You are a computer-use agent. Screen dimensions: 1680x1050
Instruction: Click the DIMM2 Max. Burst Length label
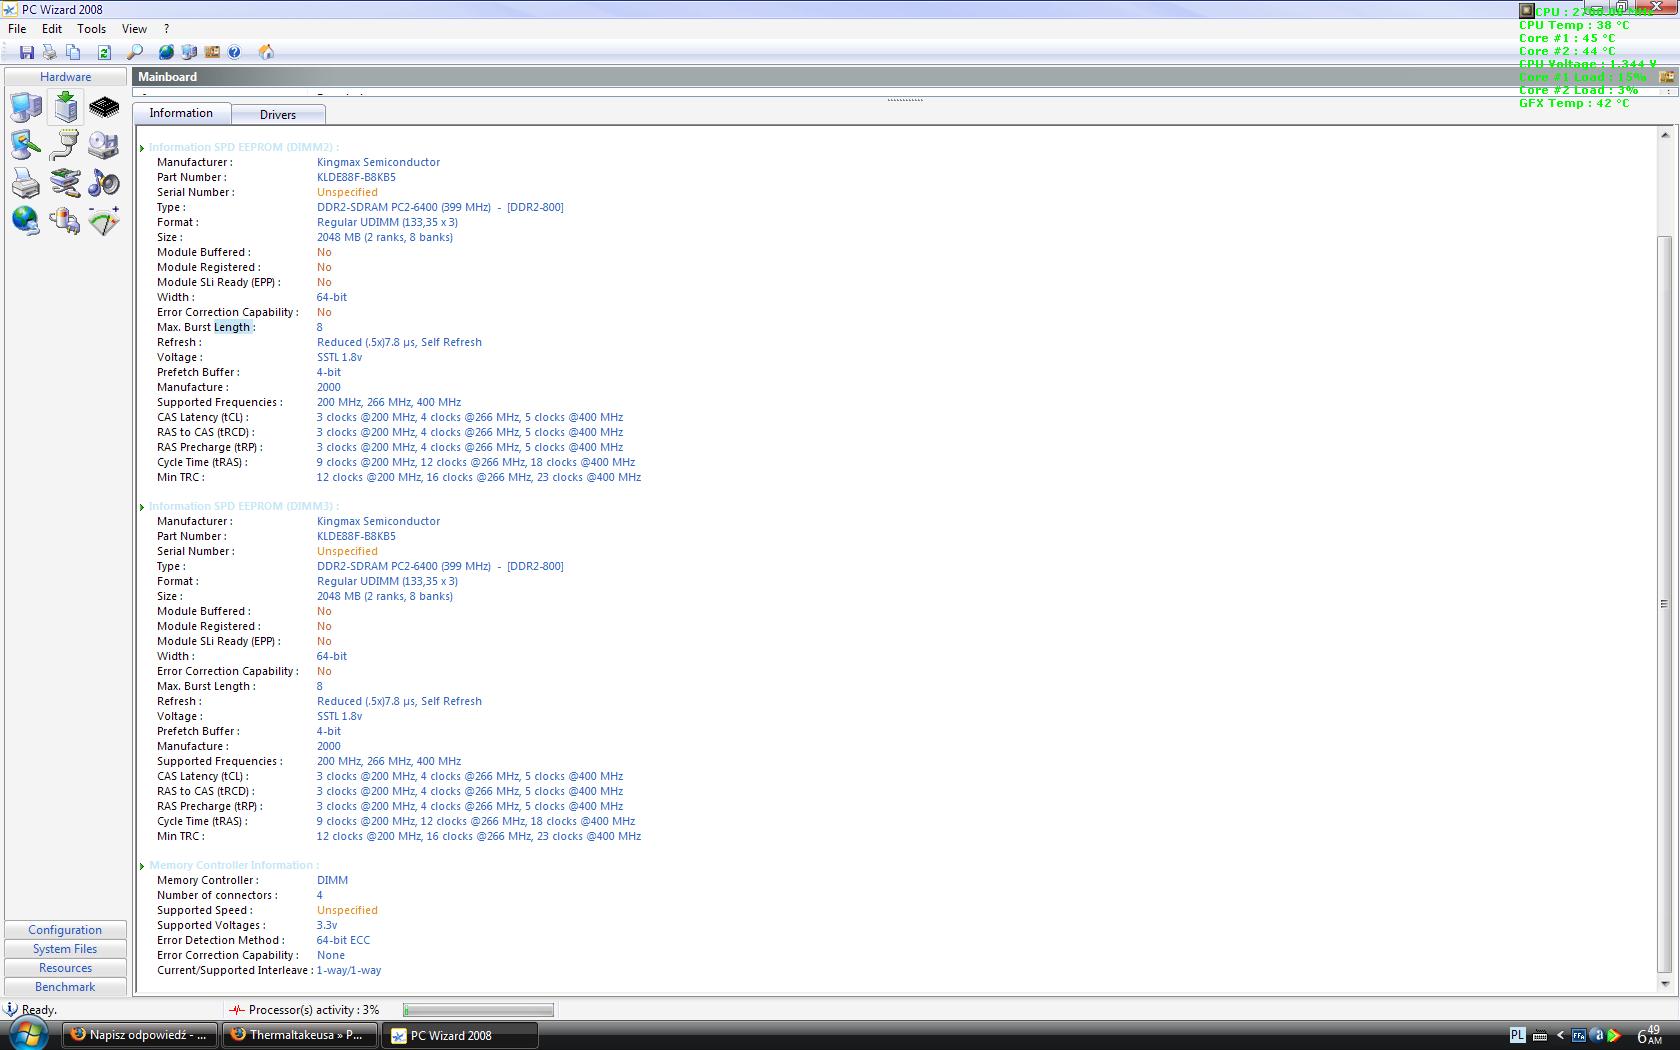click(206, 327)
